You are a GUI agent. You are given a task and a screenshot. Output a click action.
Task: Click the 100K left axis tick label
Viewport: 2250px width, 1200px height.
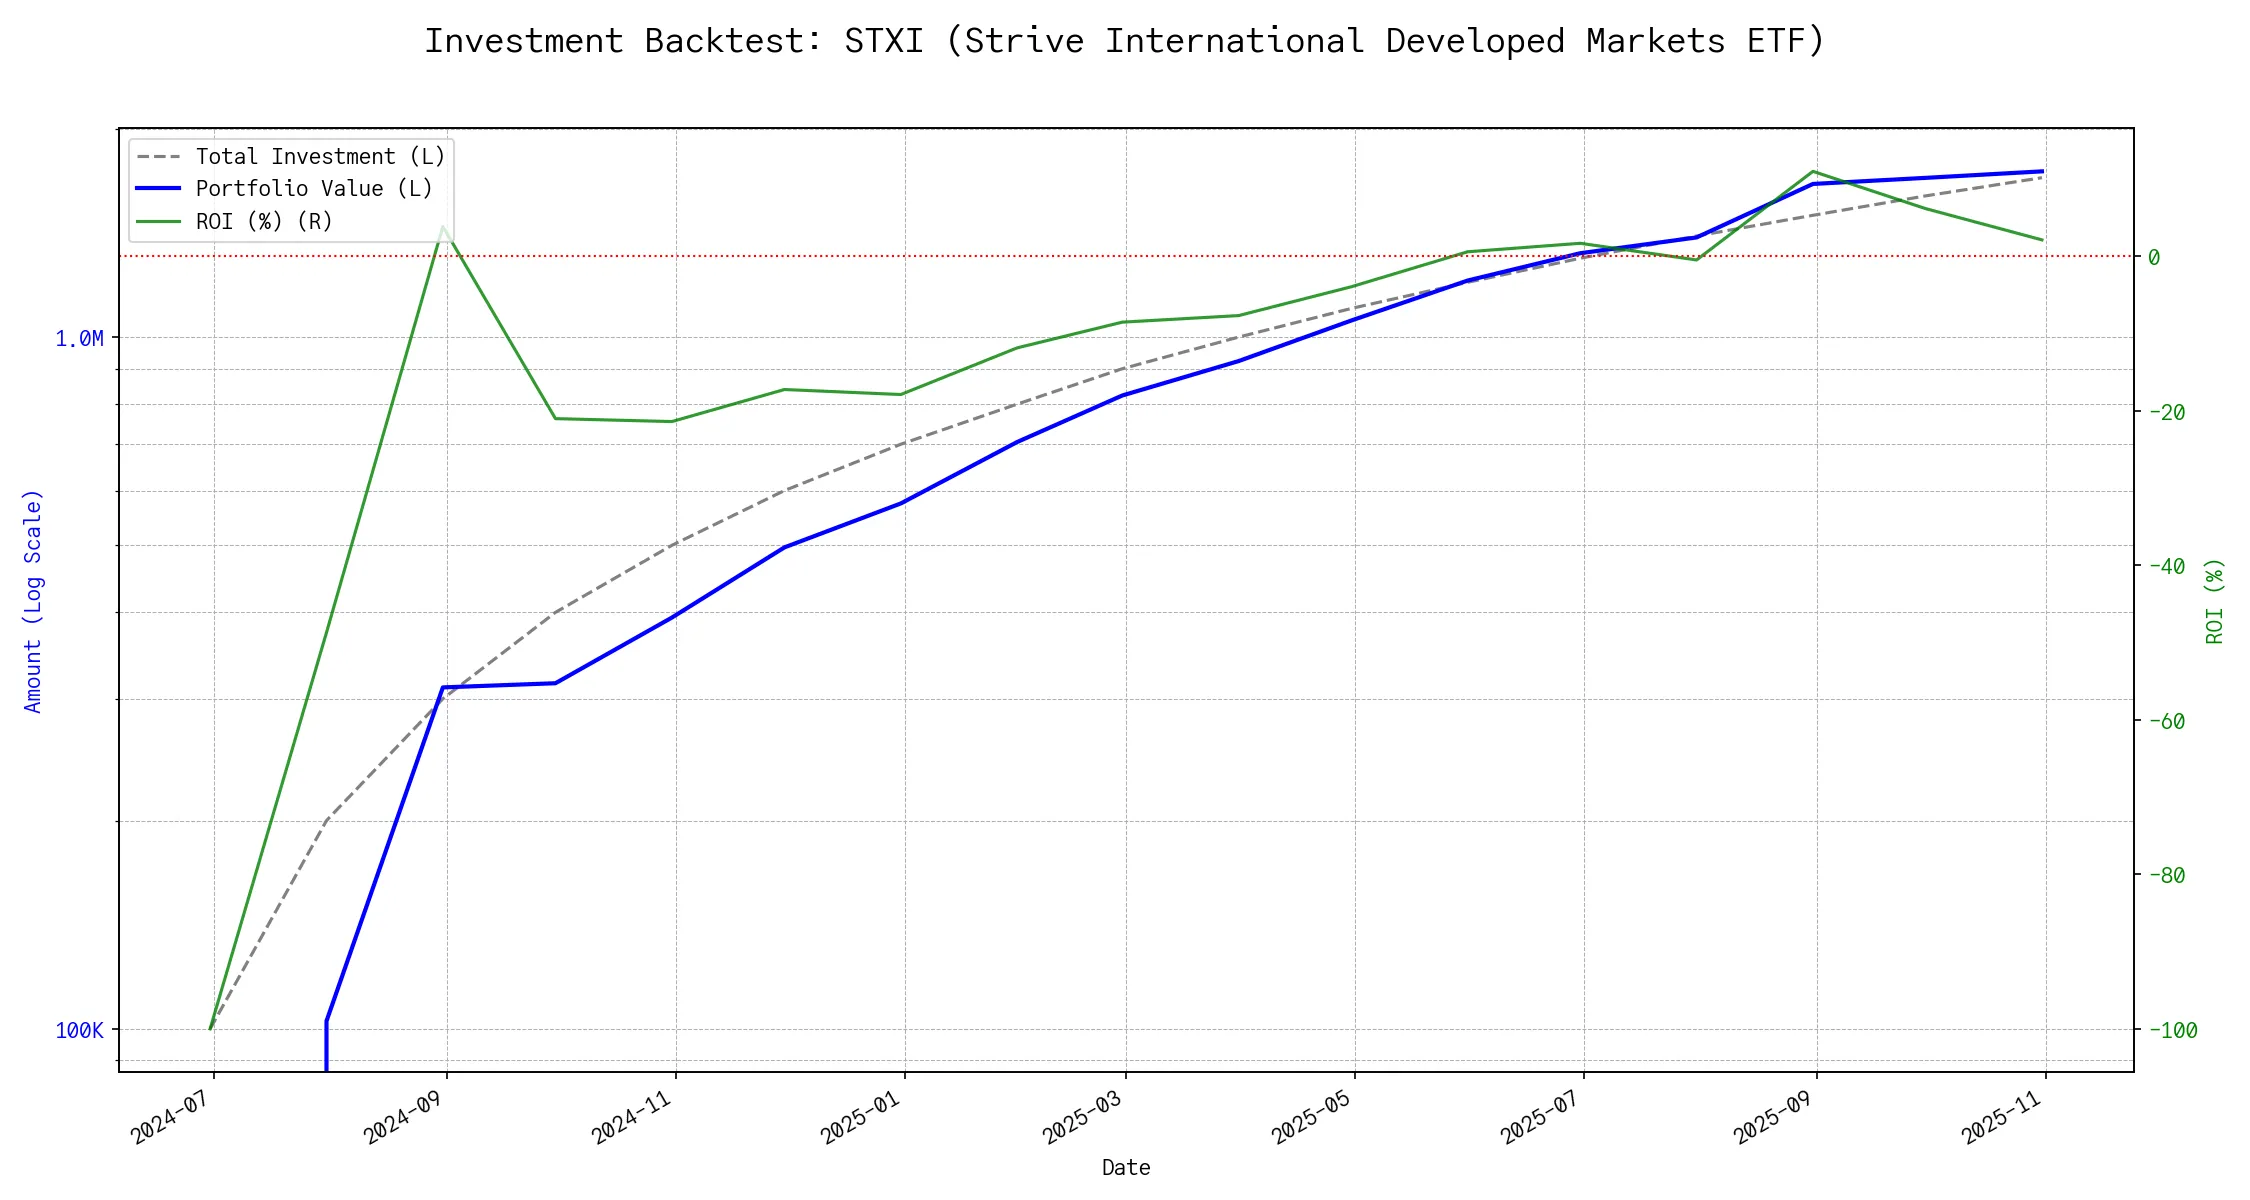79,1031
